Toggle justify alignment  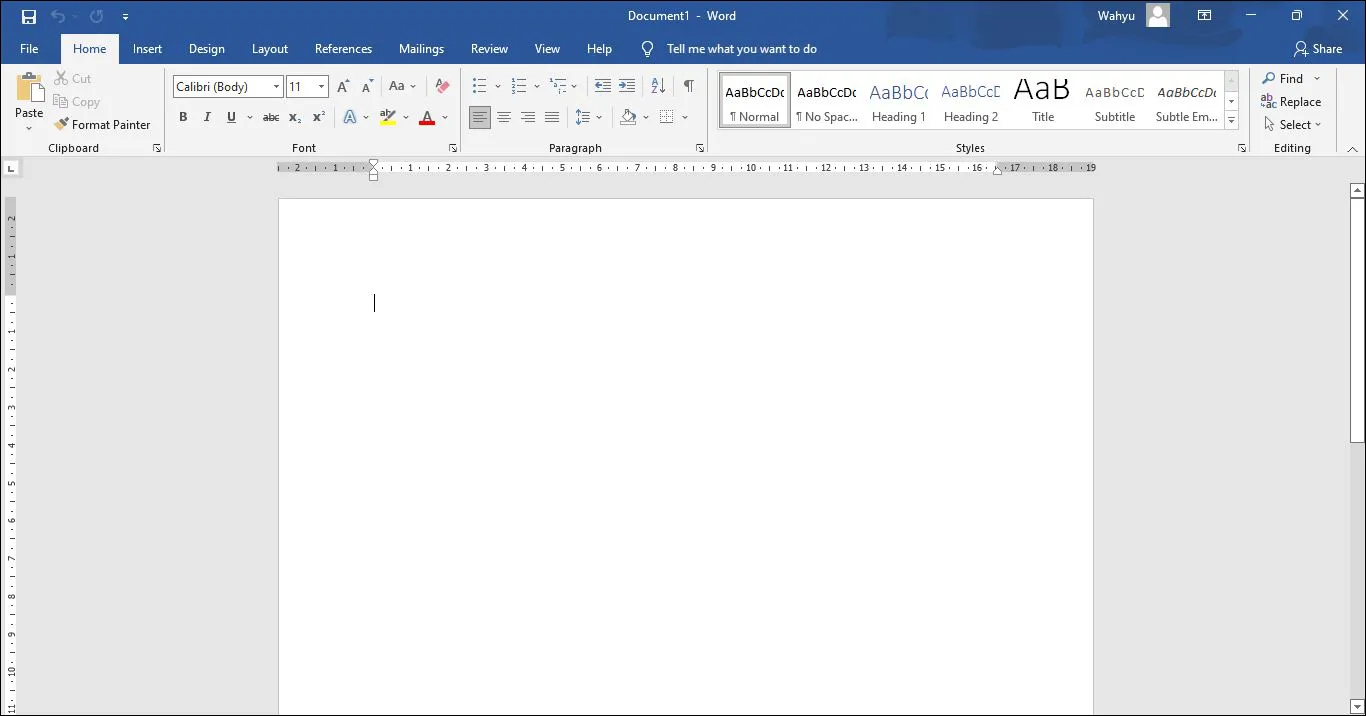552,117
